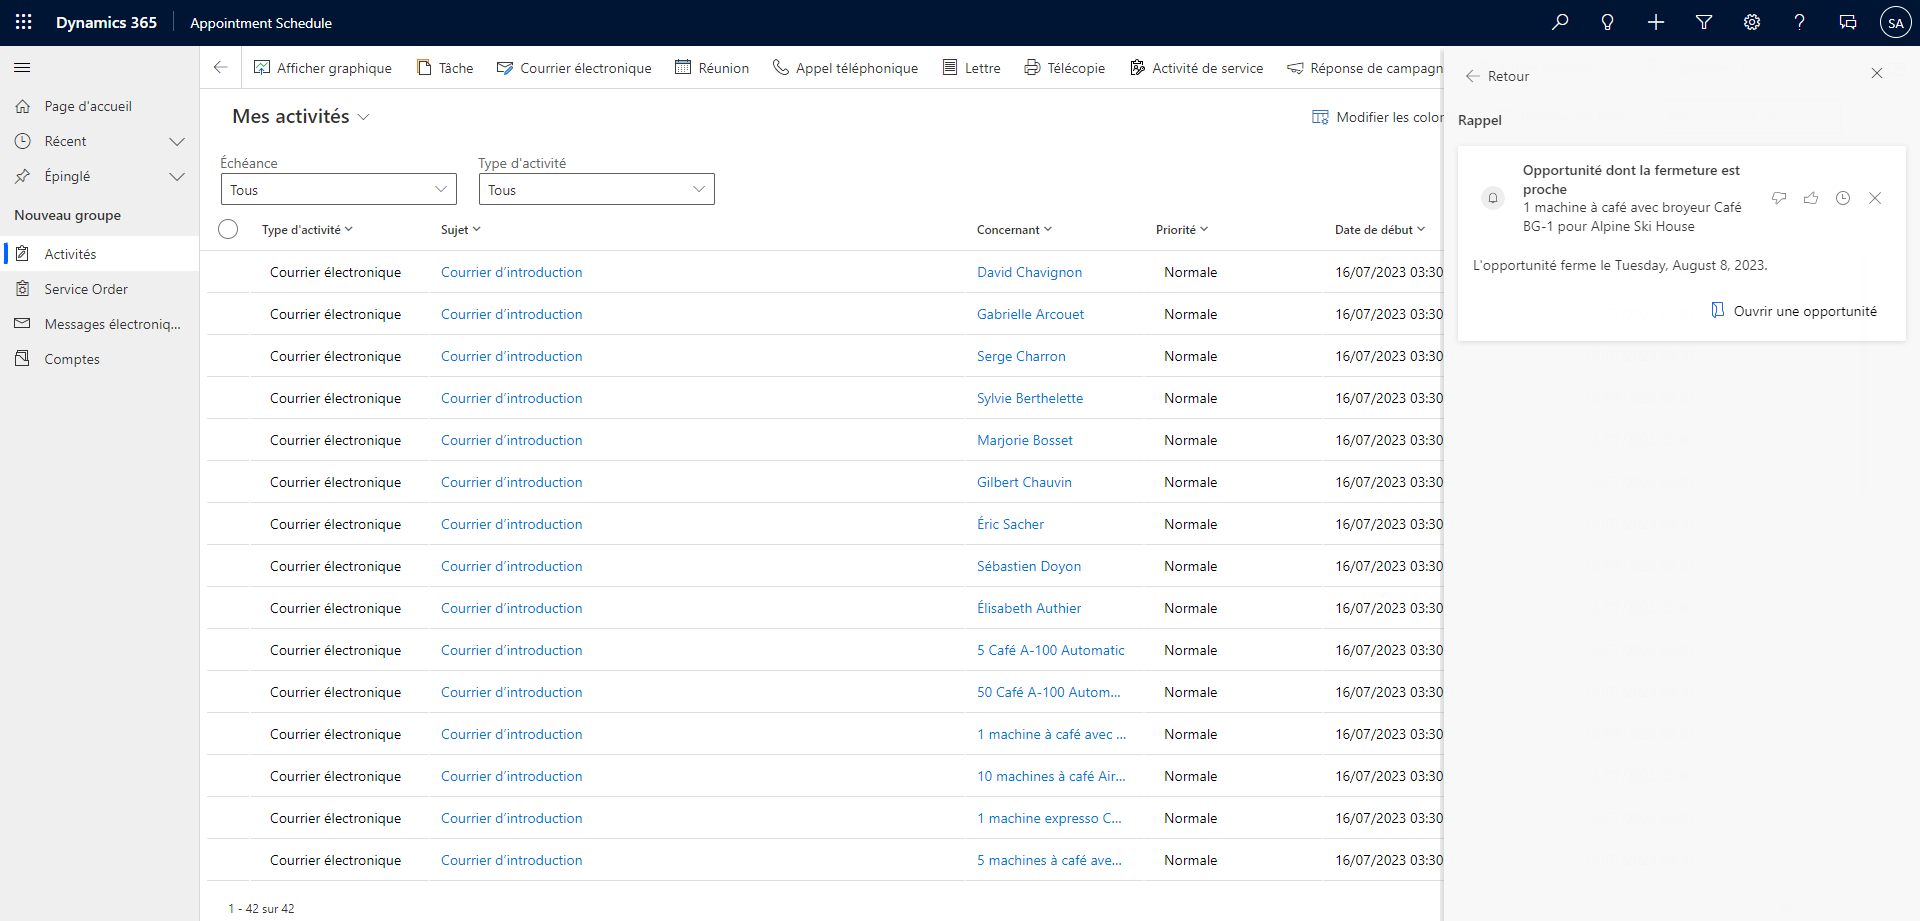
Task: Open Messages électroniques in the sidebar
Action: click(100, 324)
